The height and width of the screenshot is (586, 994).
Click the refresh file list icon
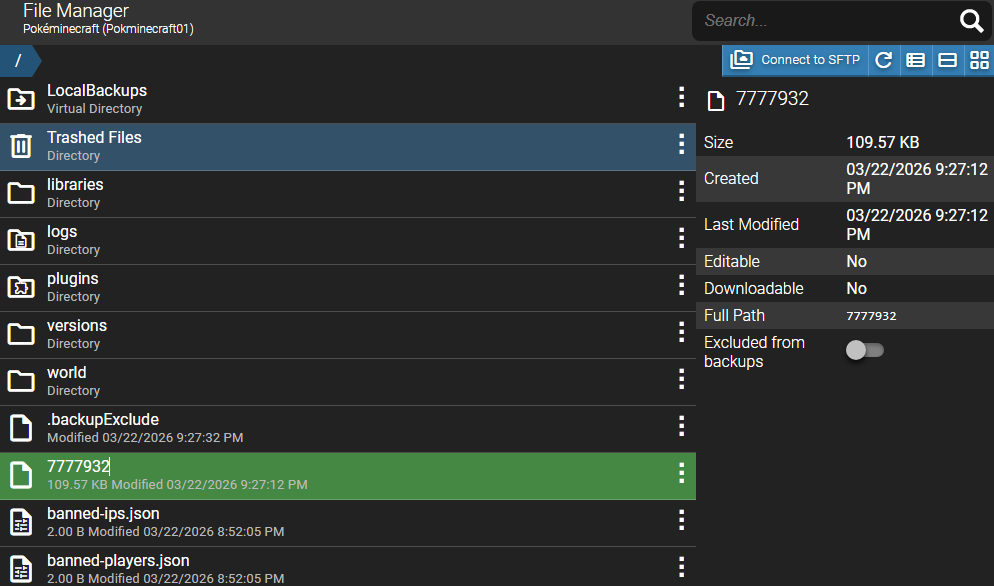pos(883,60)
